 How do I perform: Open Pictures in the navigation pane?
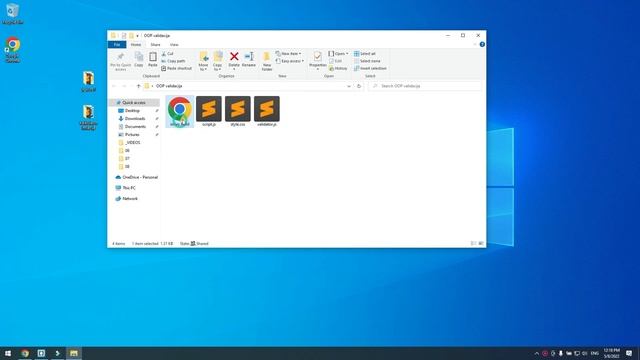132,134
